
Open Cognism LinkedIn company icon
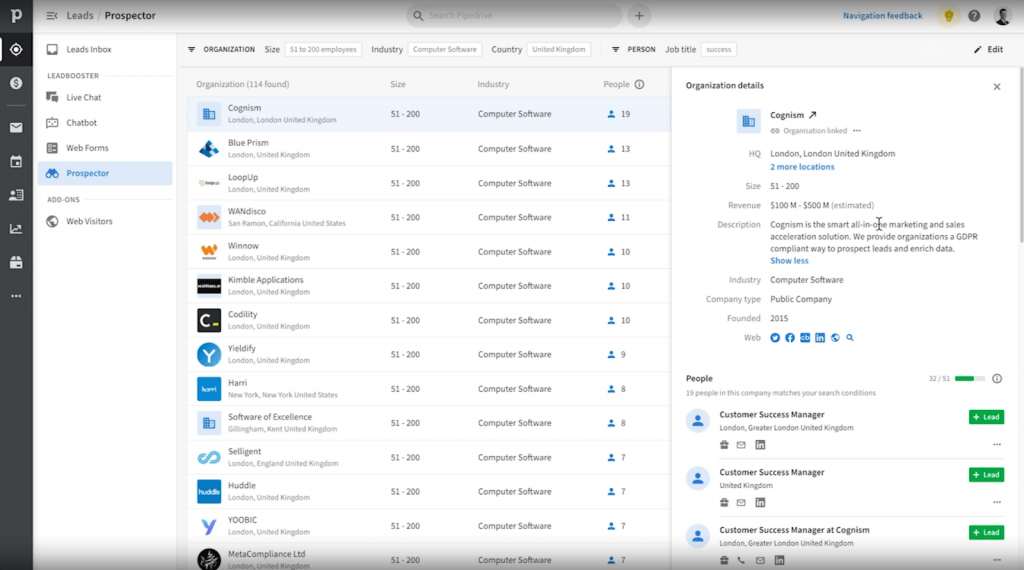(x=820, y=338)
